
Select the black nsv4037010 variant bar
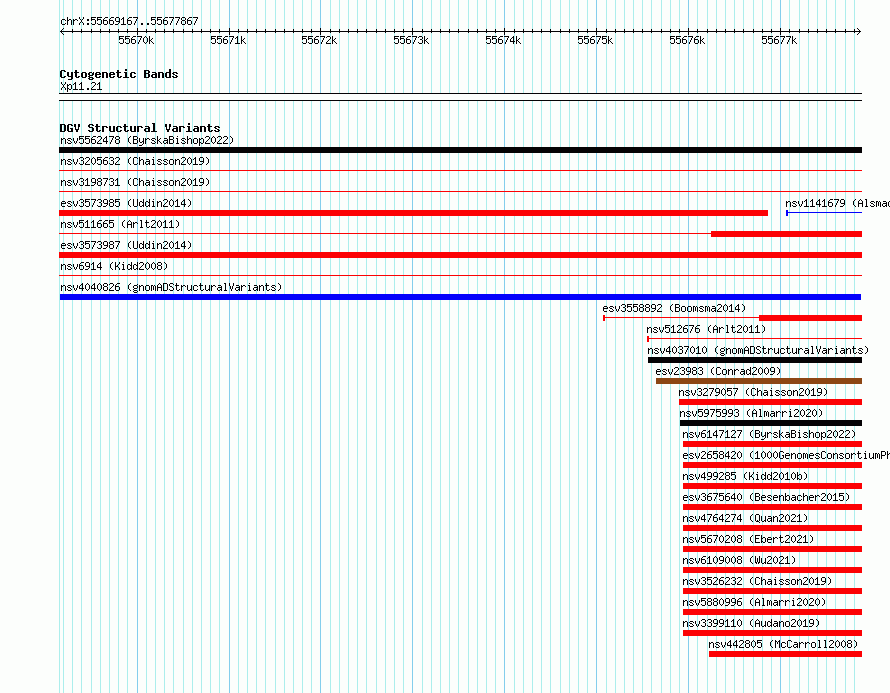pos(755,360)
